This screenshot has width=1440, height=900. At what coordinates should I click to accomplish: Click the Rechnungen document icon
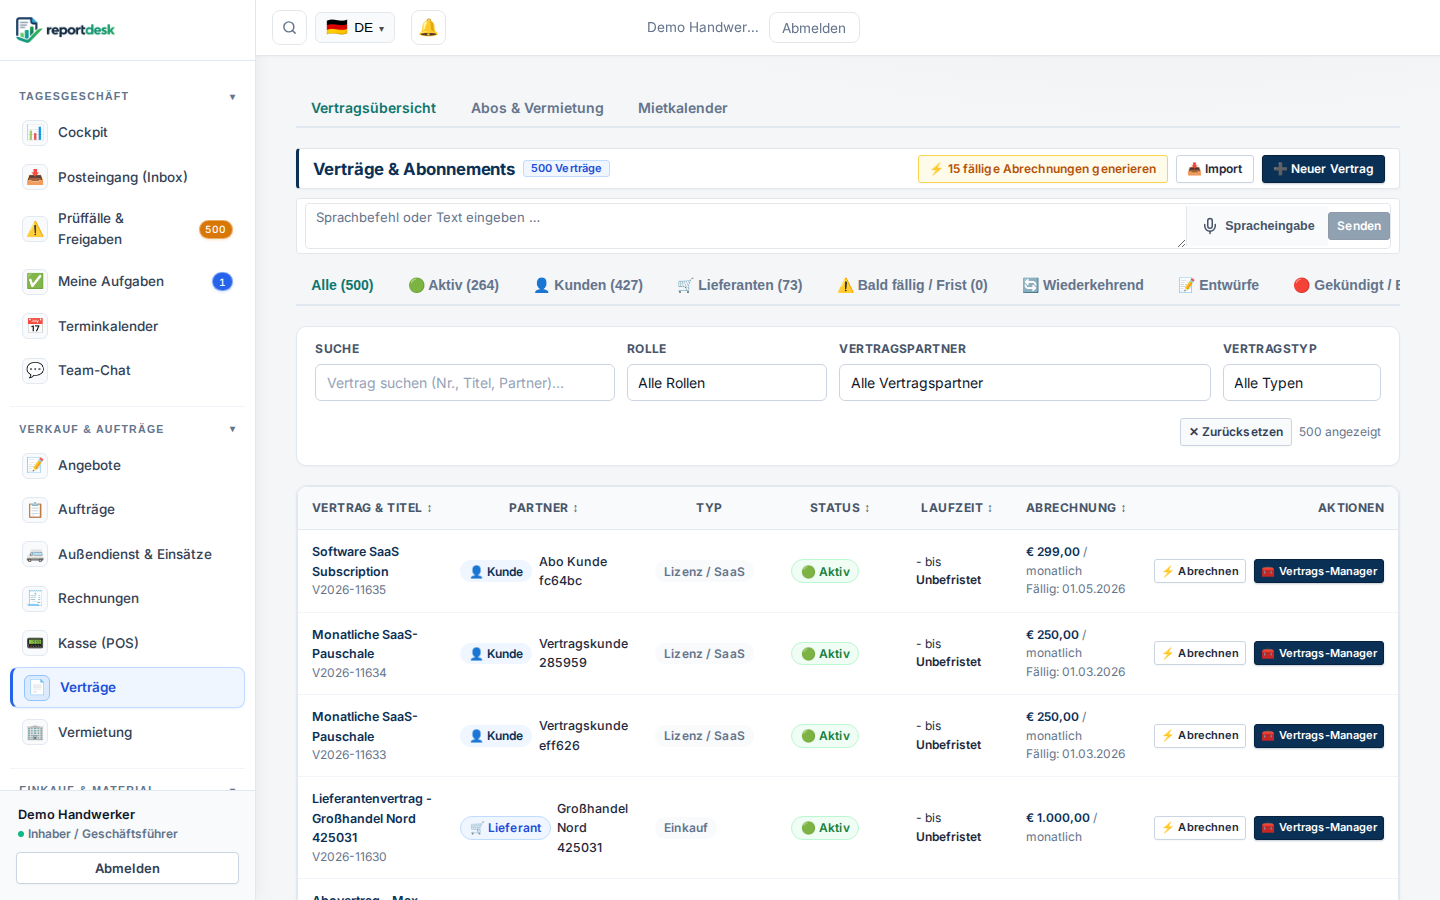pos(35,598)
